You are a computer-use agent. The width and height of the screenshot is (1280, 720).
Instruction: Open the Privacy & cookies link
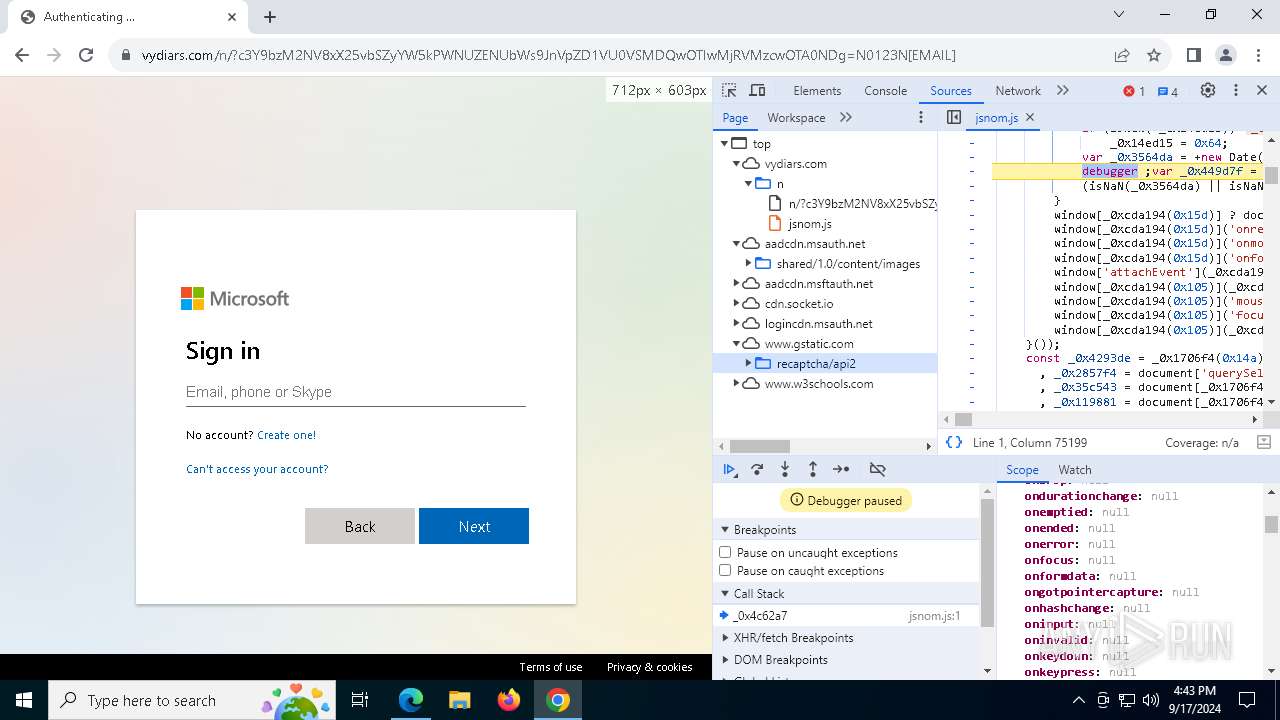[650, 667]
